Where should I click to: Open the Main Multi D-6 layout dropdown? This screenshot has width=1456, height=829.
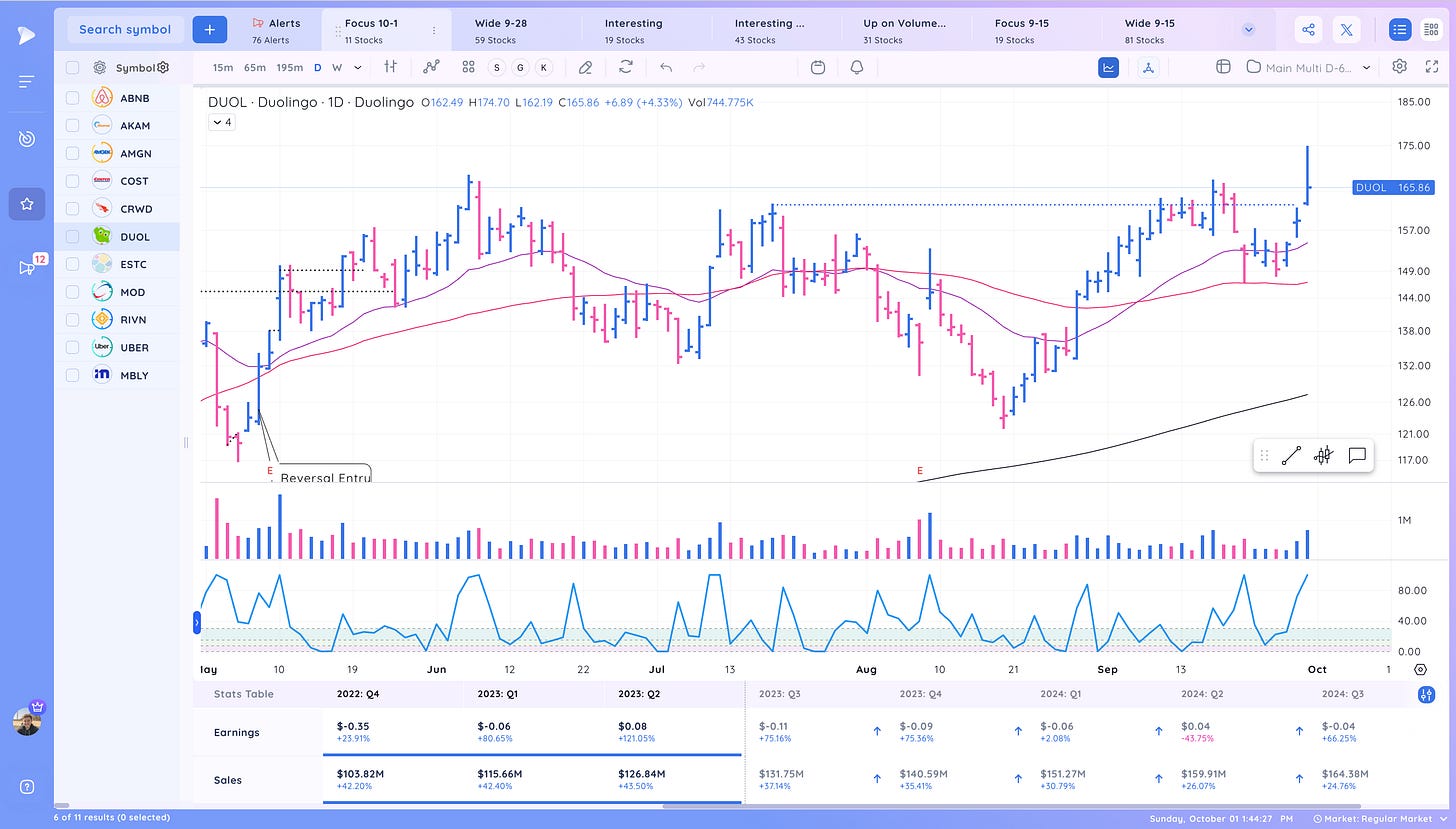[x=1311, y=67]
